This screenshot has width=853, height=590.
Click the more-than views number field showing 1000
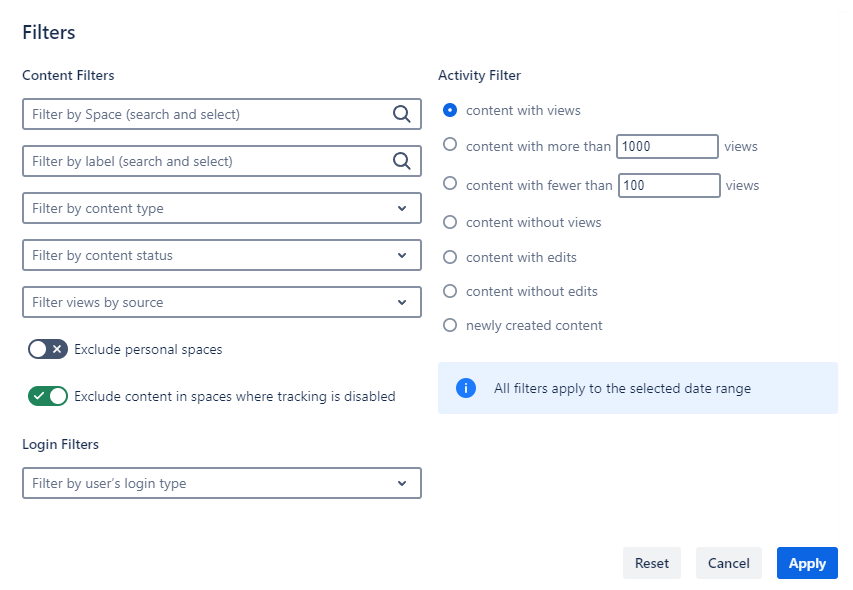click(667, 147)
